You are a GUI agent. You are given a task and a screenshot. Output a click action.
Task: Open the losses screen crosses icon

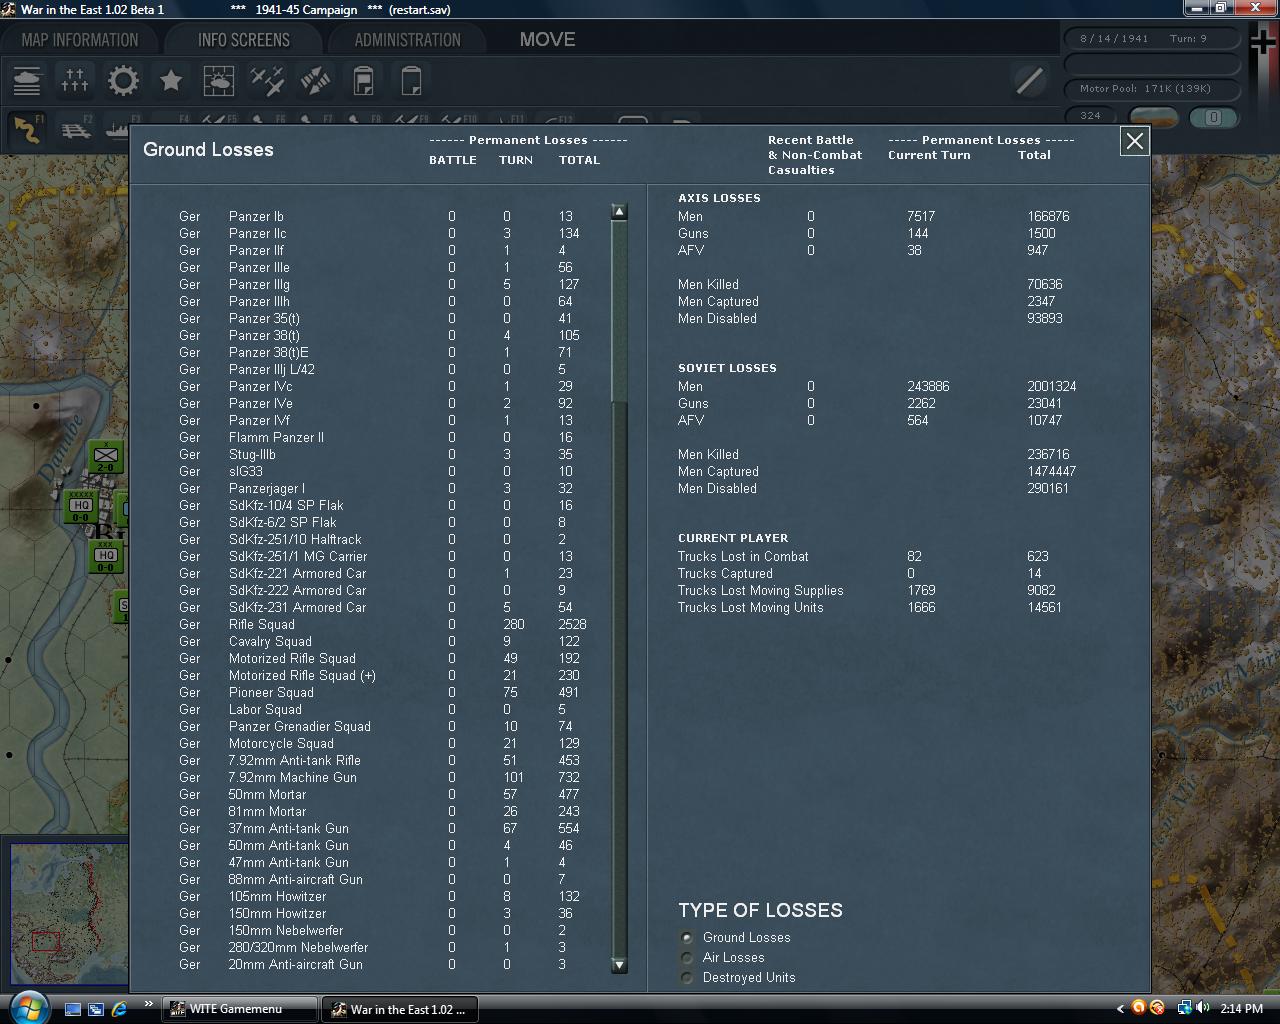click(75, 80)
